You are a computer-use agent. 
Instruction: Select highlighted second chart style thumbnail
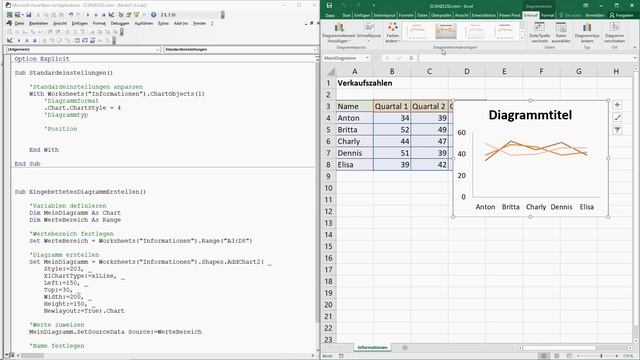click(x=446, y=31)
